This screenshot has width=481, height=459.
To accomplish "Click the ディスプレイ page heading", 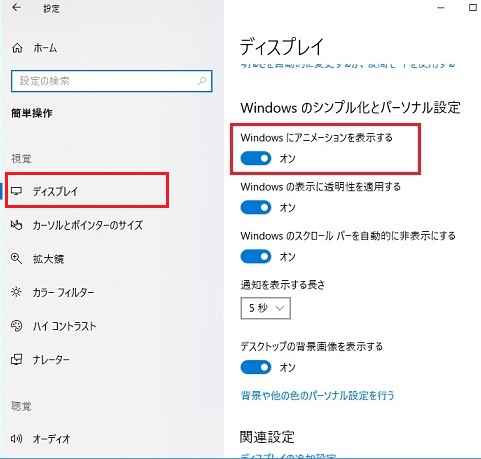I will click(x=282, y=47).
